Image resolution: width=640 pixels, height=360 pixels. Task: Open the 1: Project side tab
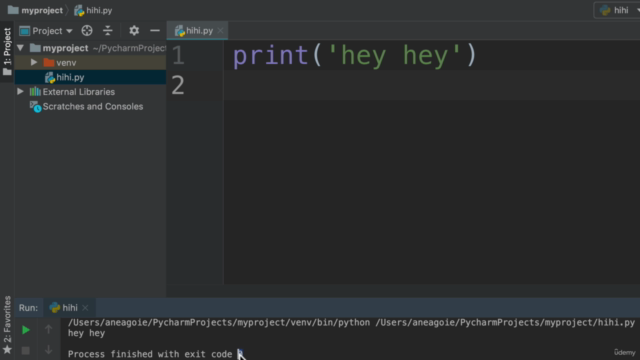[x=7, y=51]
